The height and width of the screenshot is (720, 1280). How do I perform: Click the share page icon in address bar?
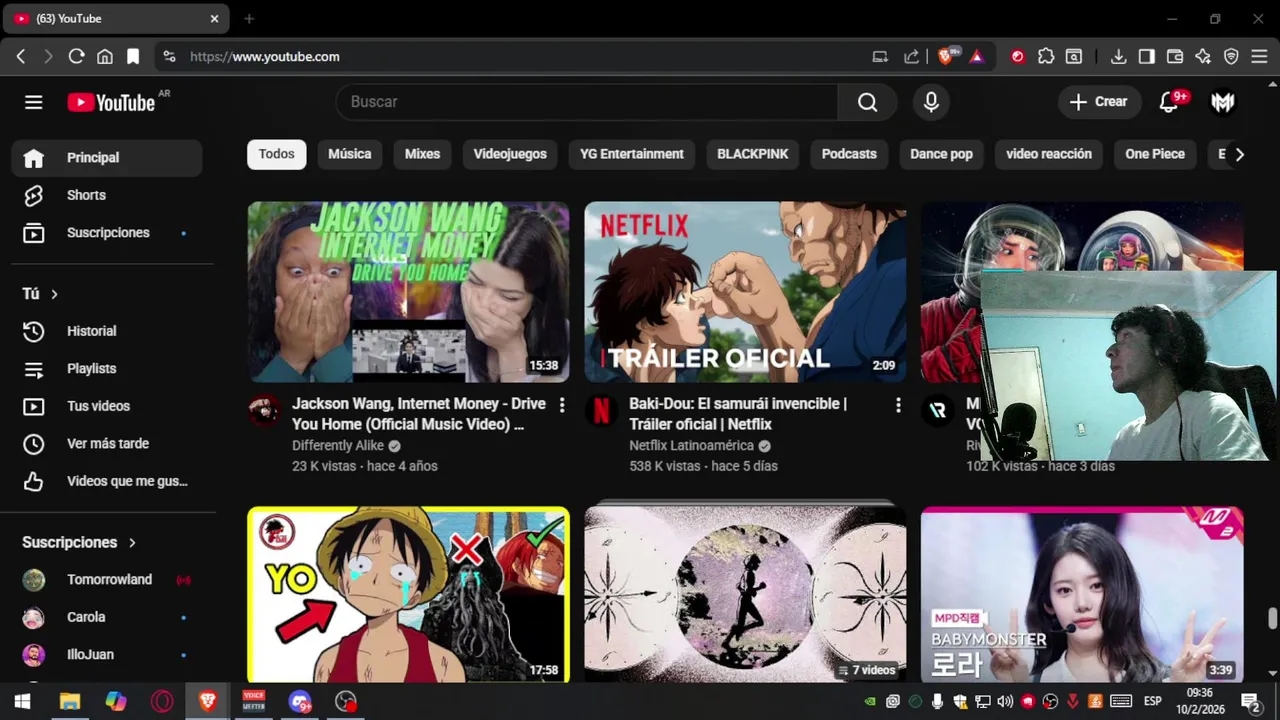[x=911, y=57]
